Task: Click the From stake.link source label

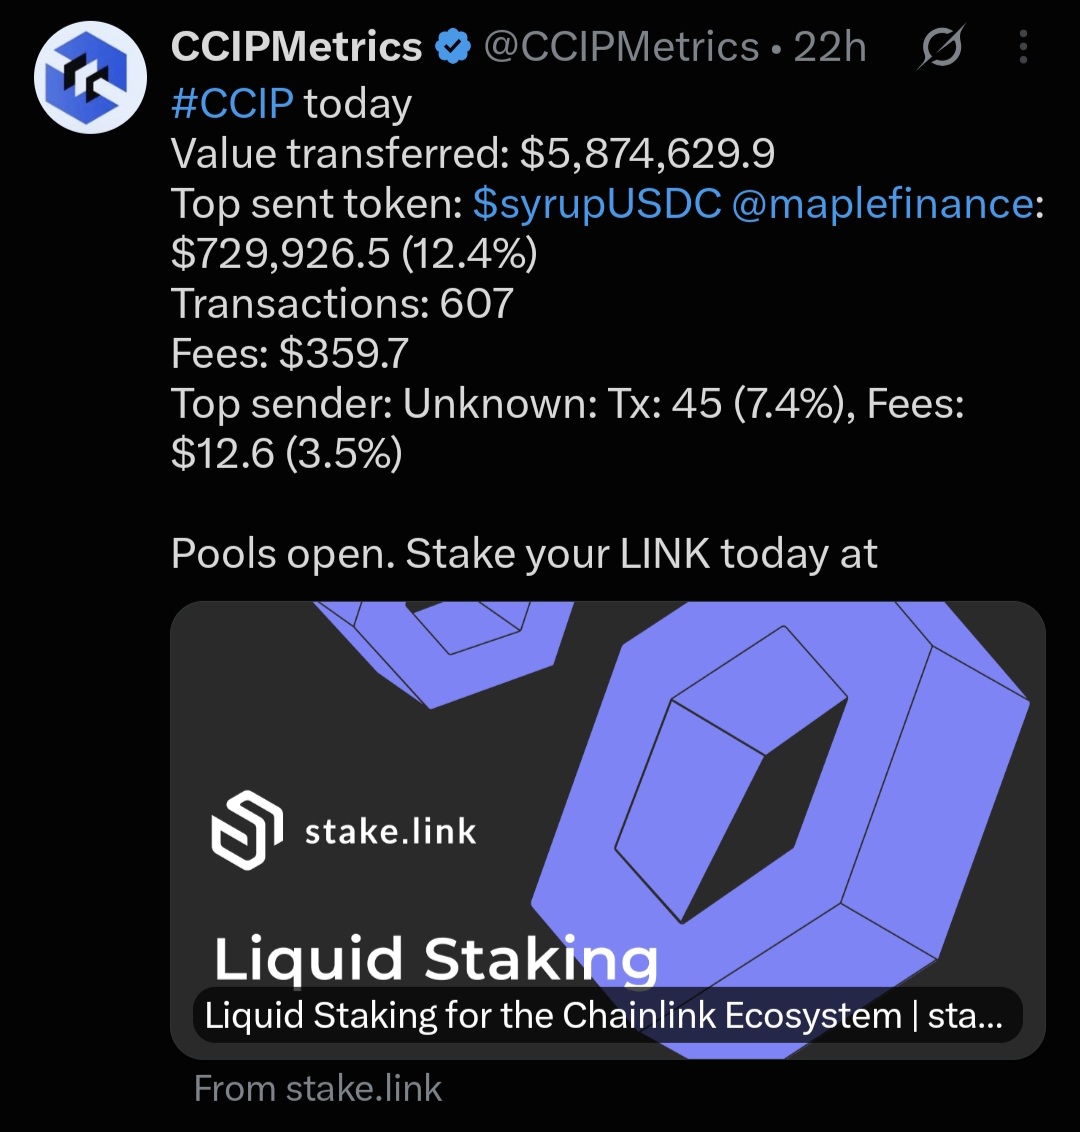Action: tap(318, 1089)
